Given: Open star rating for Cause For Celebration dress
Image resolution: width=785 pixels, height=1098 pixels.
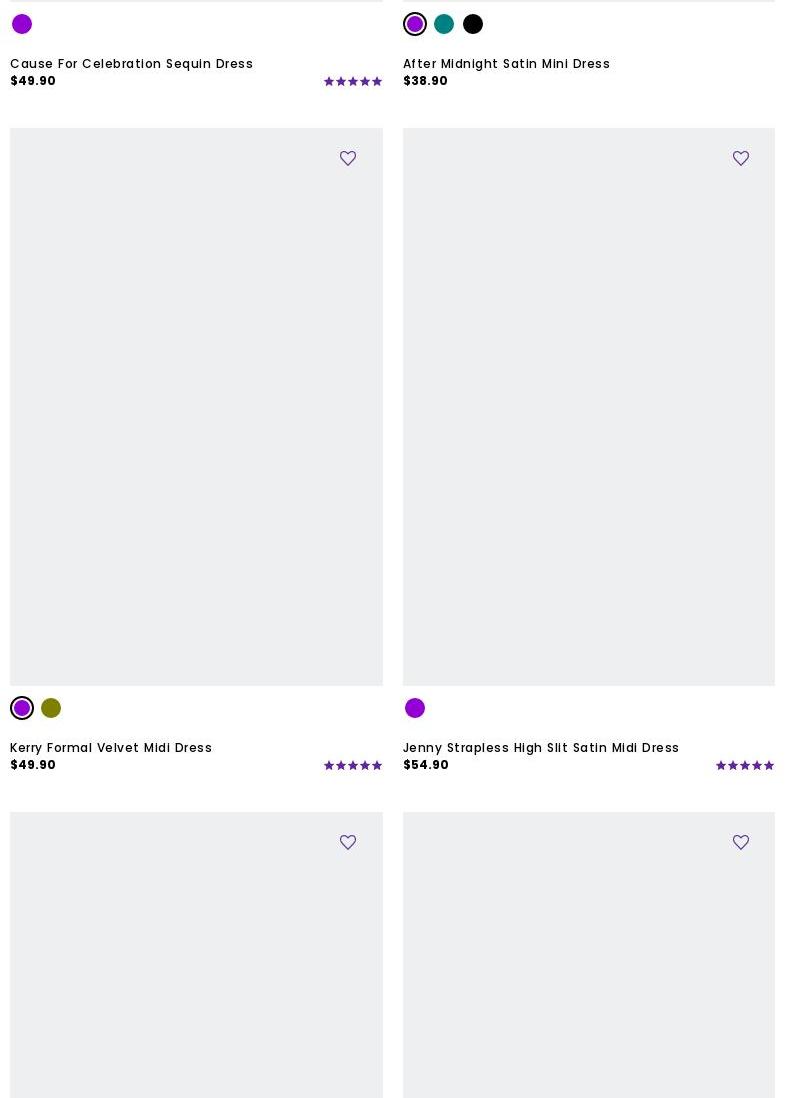Looking at the screenshot, I should (353, 81).
